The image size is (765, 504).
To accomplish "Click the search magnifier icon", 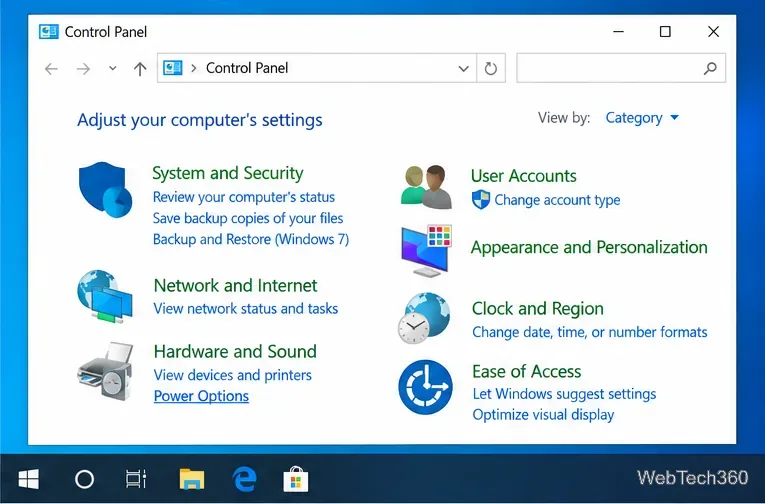I will click(710, 68).
